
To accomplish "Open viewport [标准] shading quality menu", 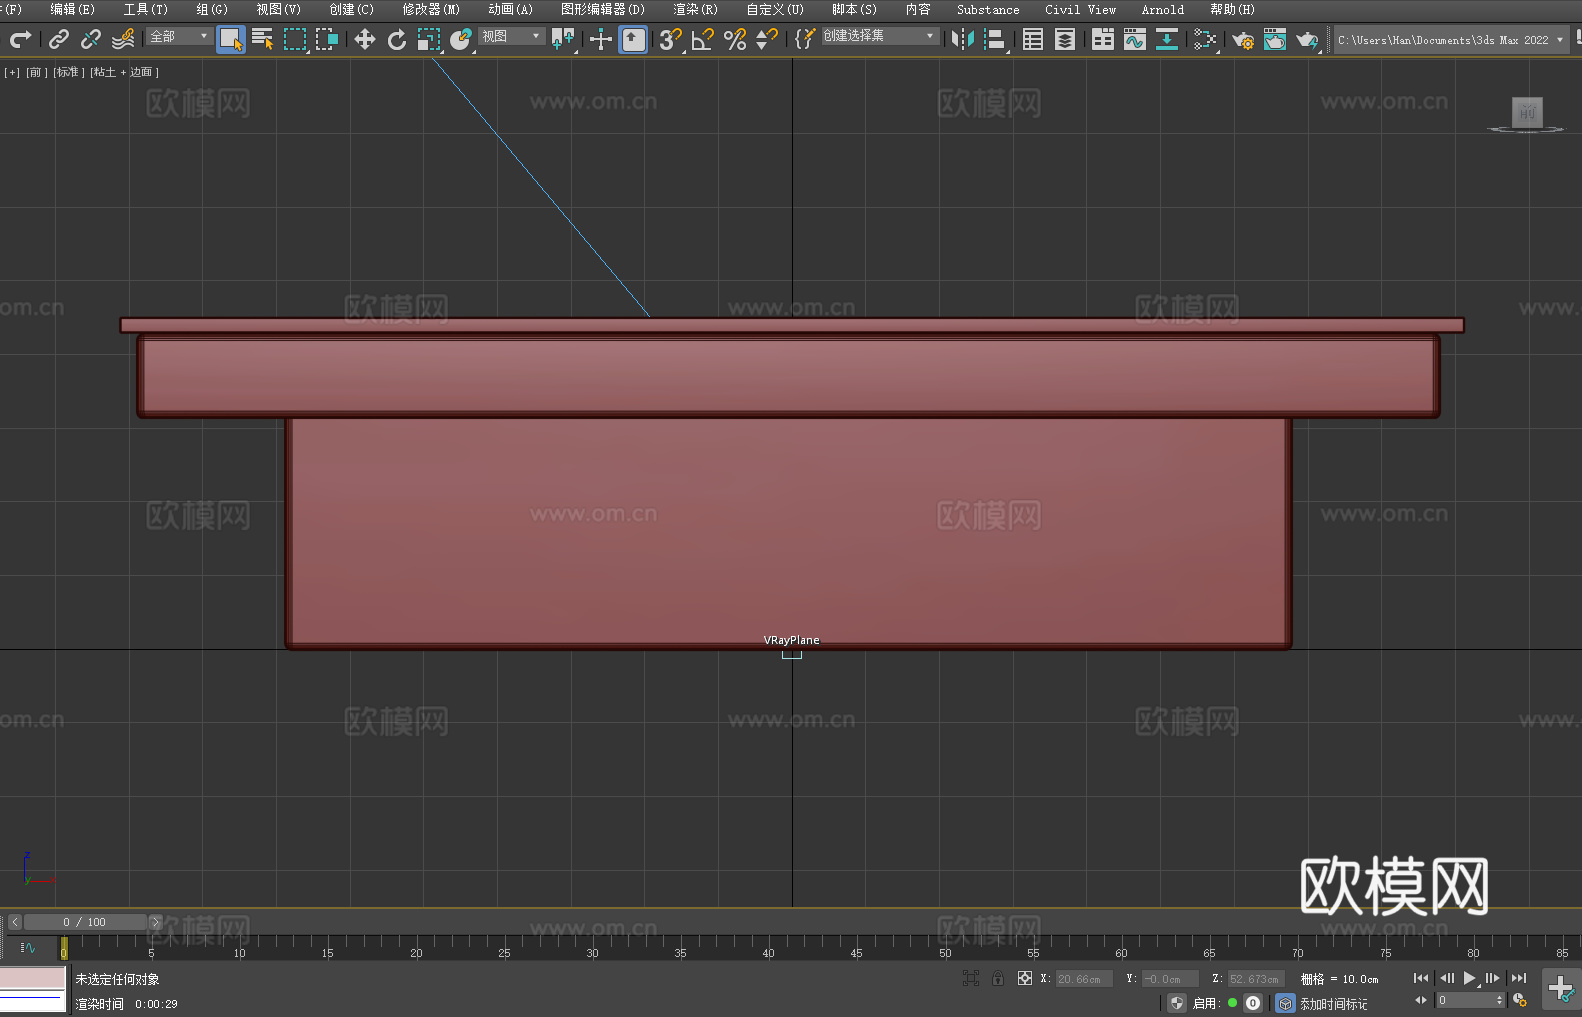I will [69, 72].
